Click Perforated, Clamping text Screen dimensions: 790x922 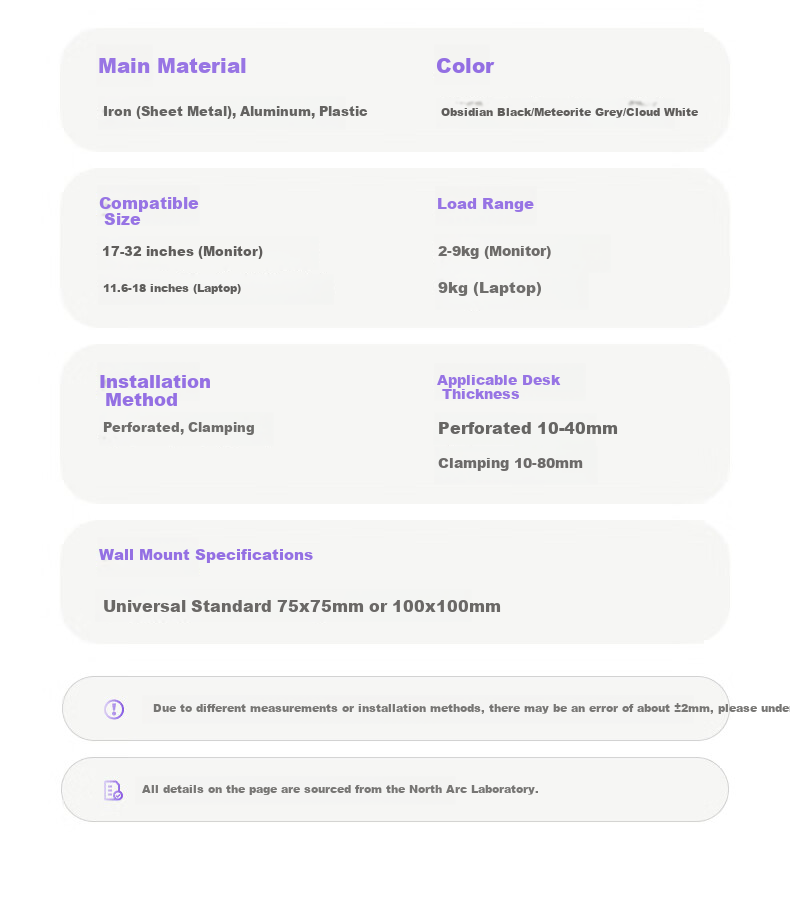(x=179, y=427)
